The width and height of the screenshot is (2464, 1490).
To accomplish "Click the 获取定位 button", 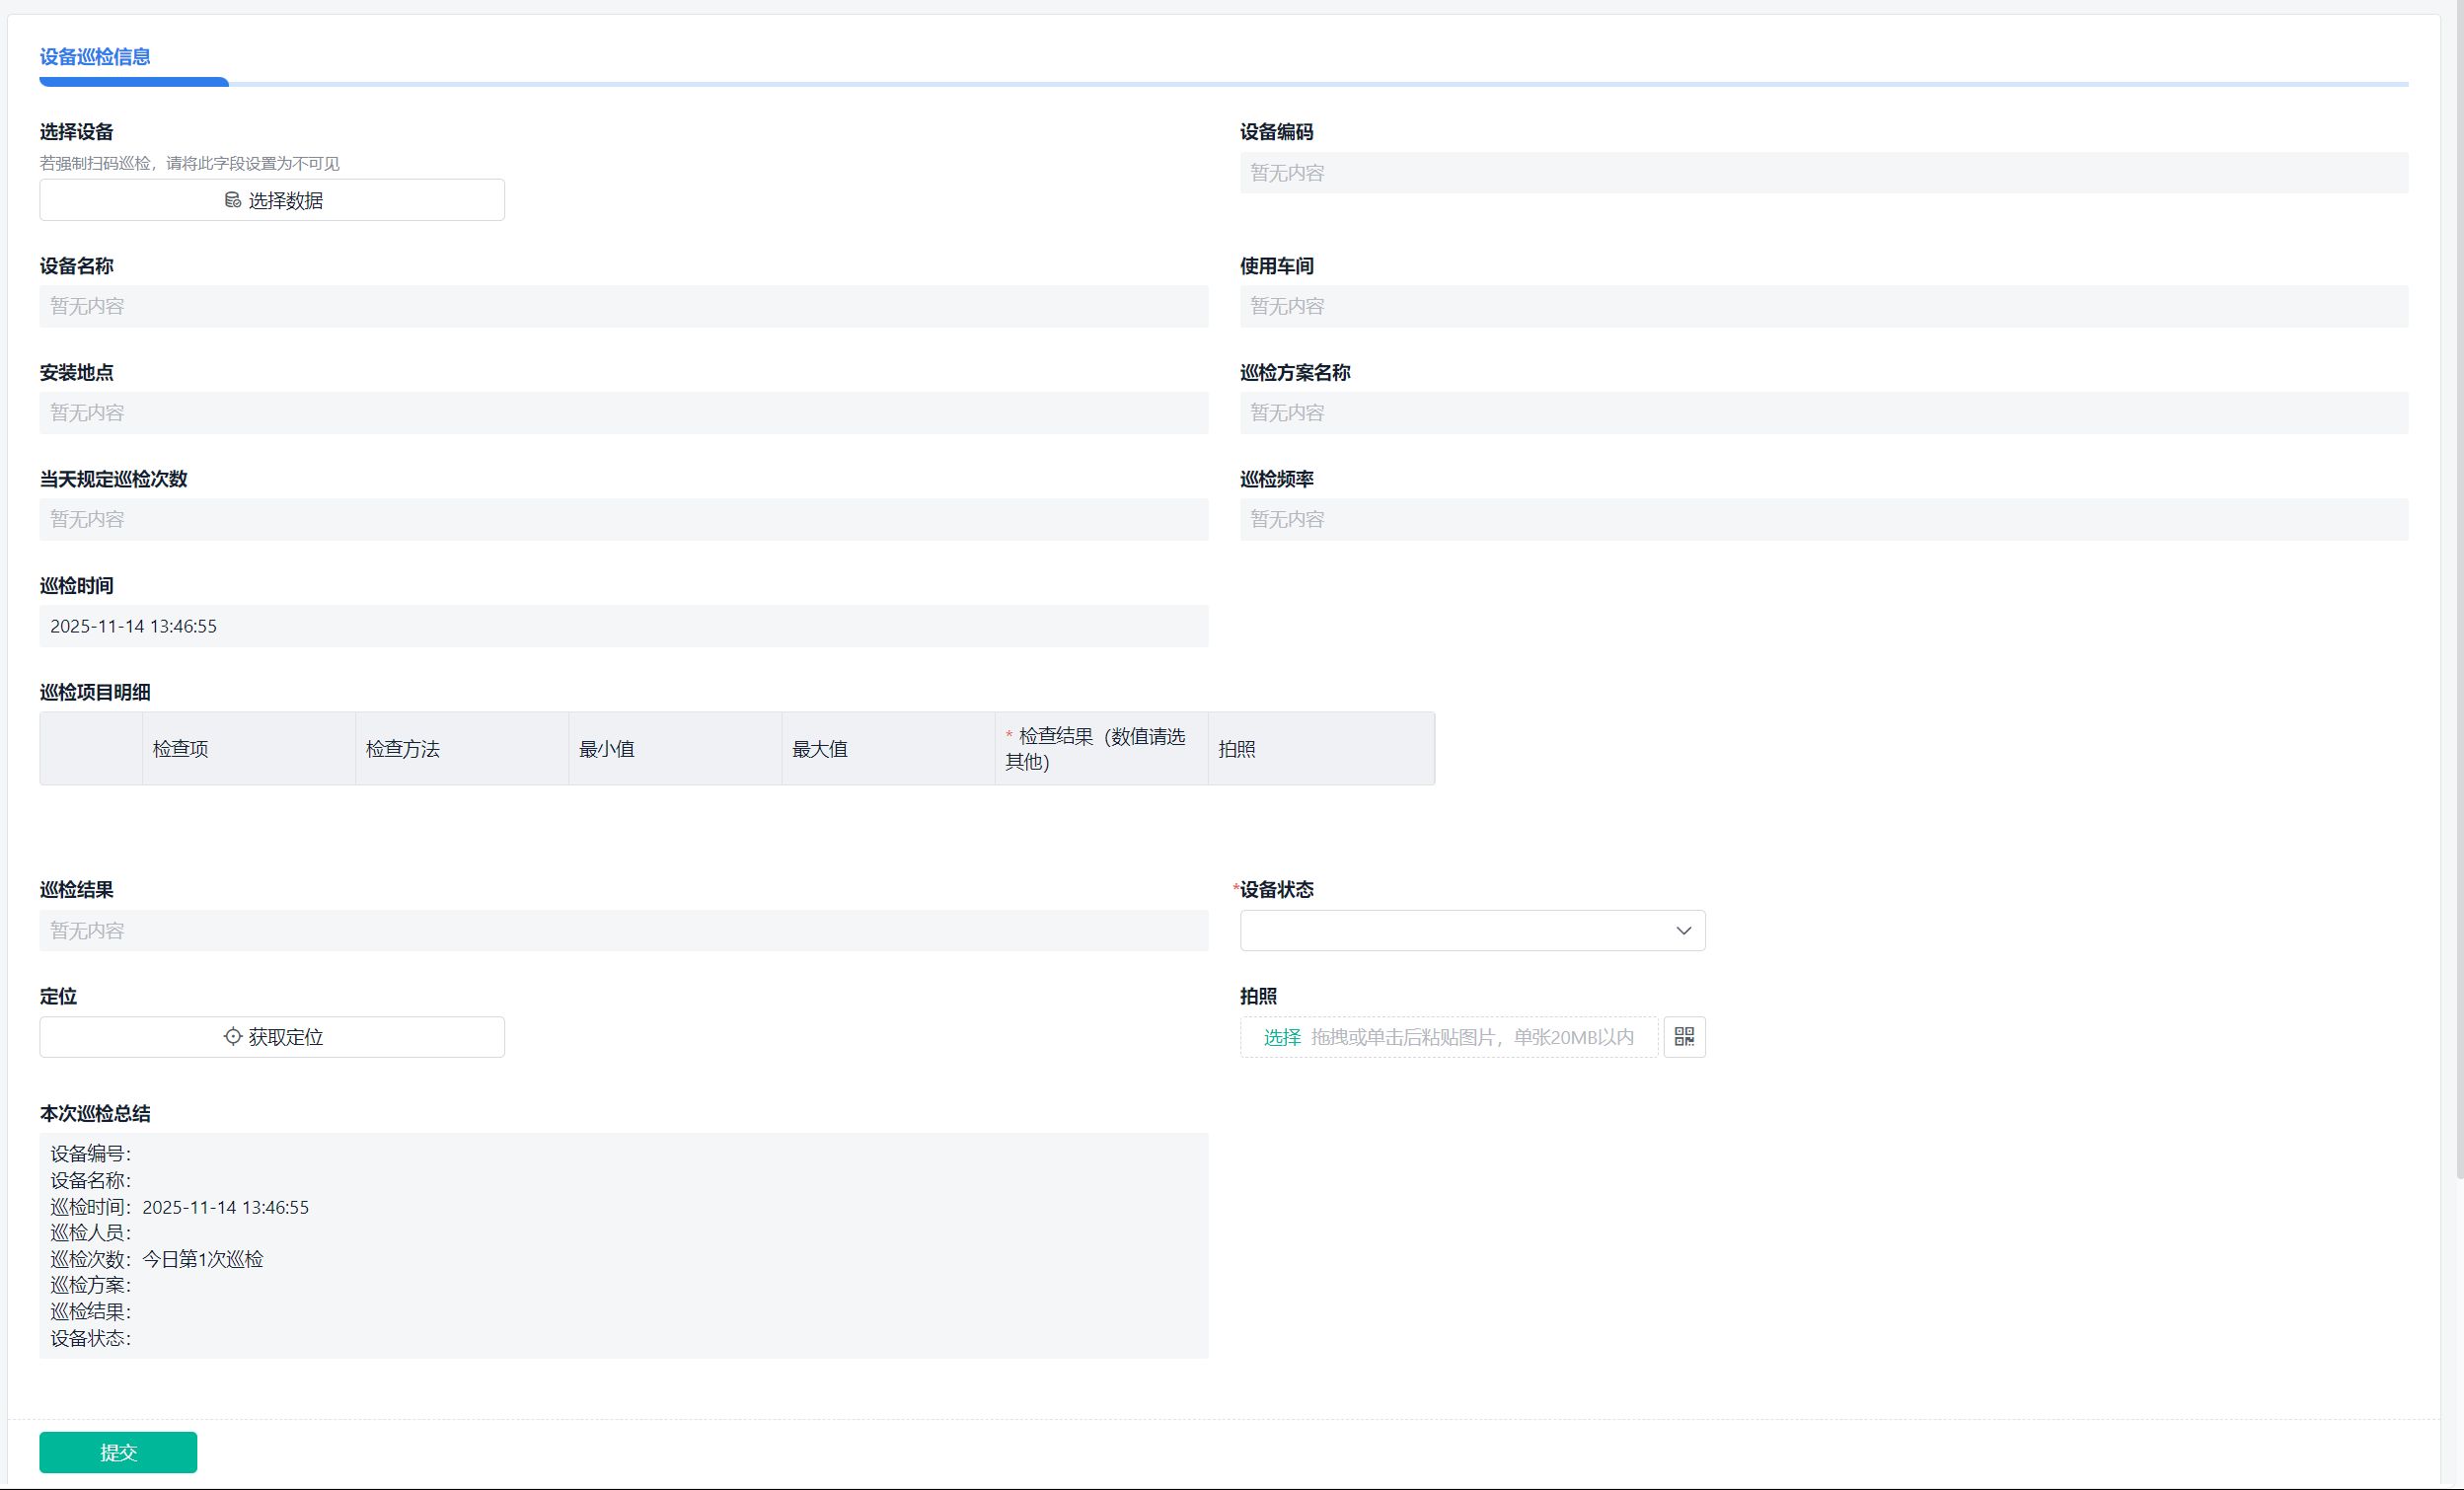I will pyautogui.click(x=272, y=1037).
